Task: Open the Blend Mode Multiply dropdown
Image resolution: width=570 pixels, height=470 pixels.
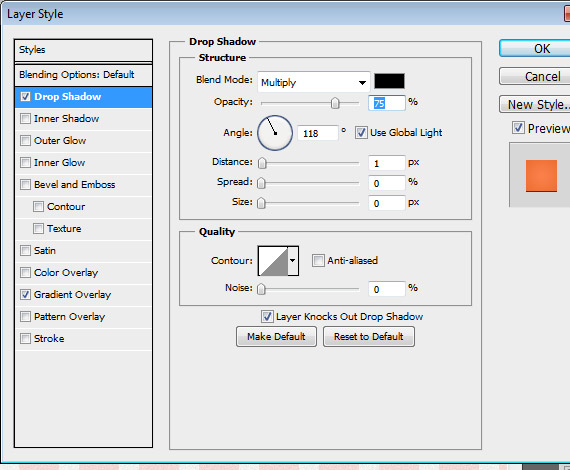Action: click(x=314, y=82)
